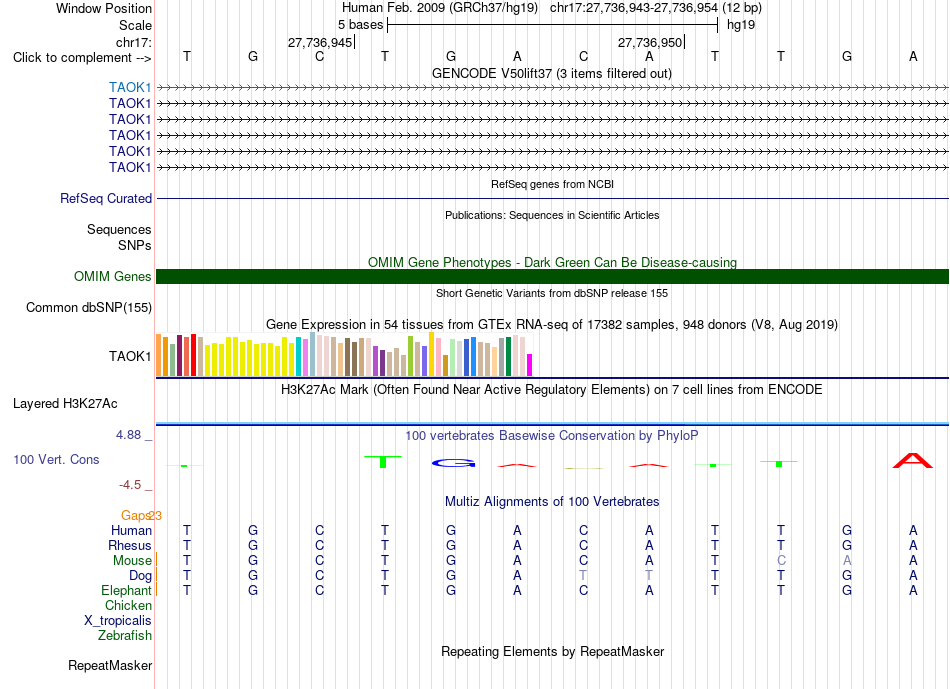Select the Rhesus alignment row label
The width and height of the screenshot is (950, 689).
130,546
